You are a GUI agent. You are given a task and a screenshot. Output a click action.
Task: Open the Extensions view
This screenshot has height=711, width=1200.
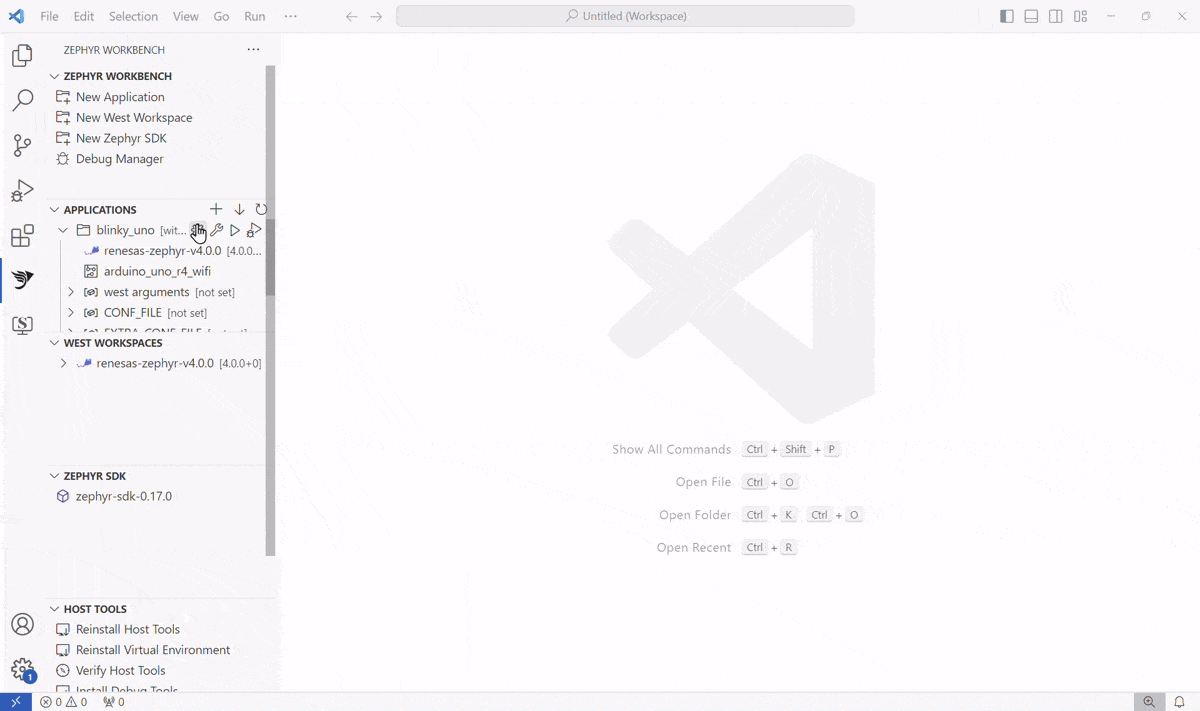click(22, 236)
